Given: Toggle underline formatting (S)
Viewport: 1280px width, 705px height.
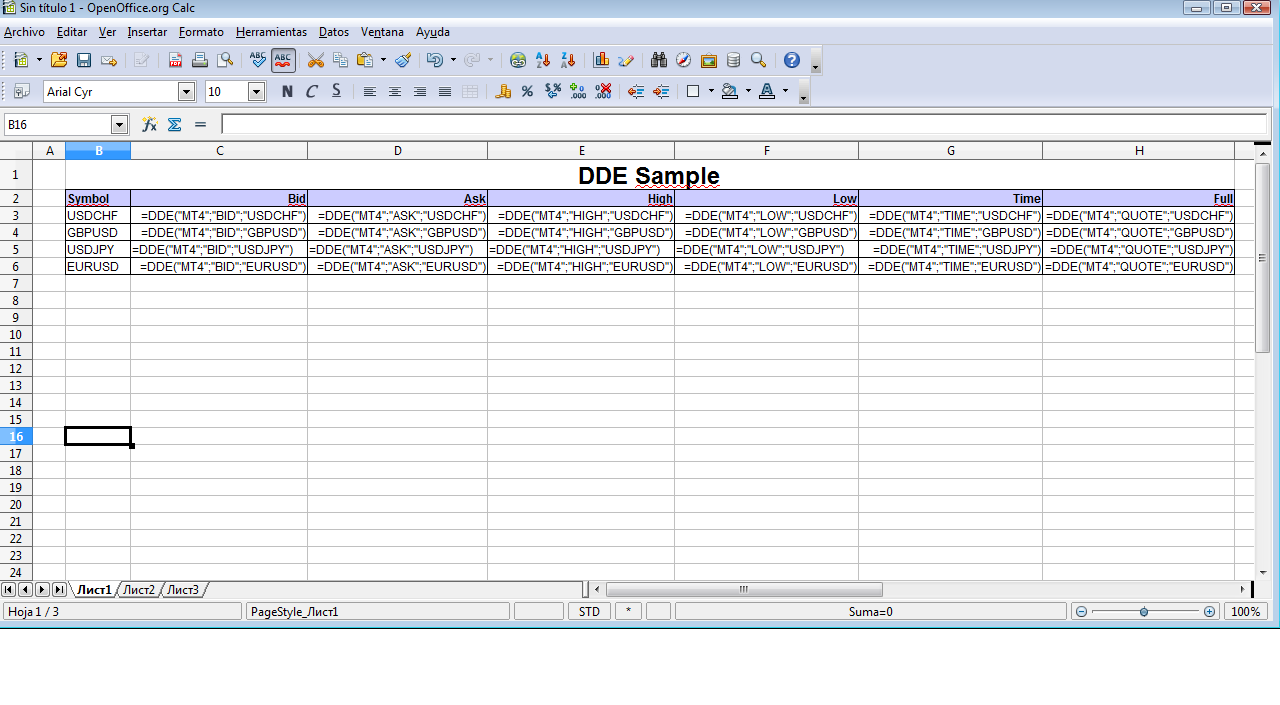Looking at the screenshot, I should pyautogui.click(x=336, y=92).
